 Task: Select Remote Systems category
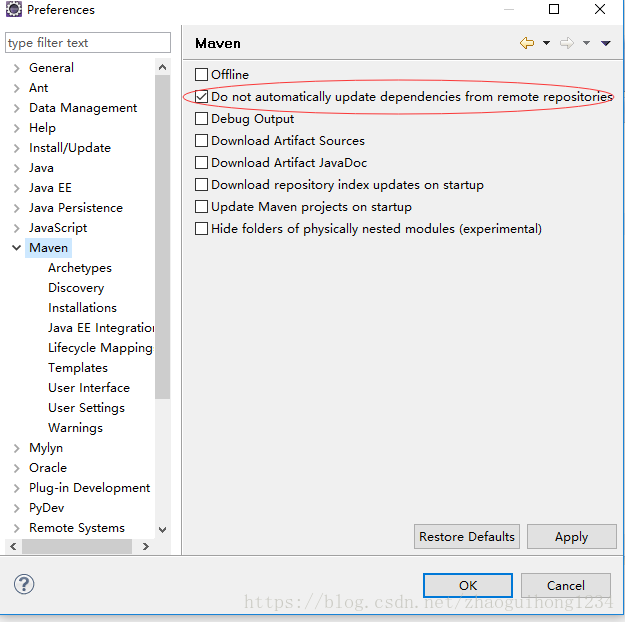(x=77, y=528)
